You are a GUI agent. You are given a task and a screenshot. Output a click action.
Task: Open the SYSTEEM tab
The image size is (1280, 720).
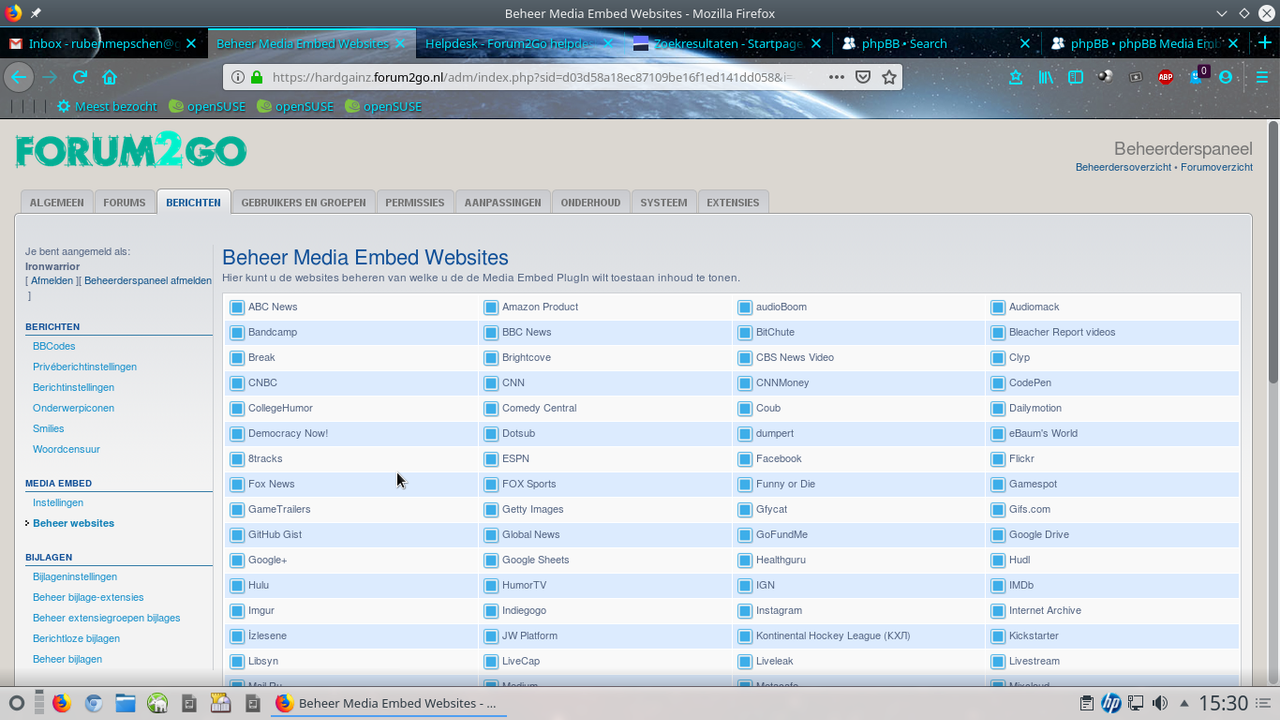(x=664, y=202)
